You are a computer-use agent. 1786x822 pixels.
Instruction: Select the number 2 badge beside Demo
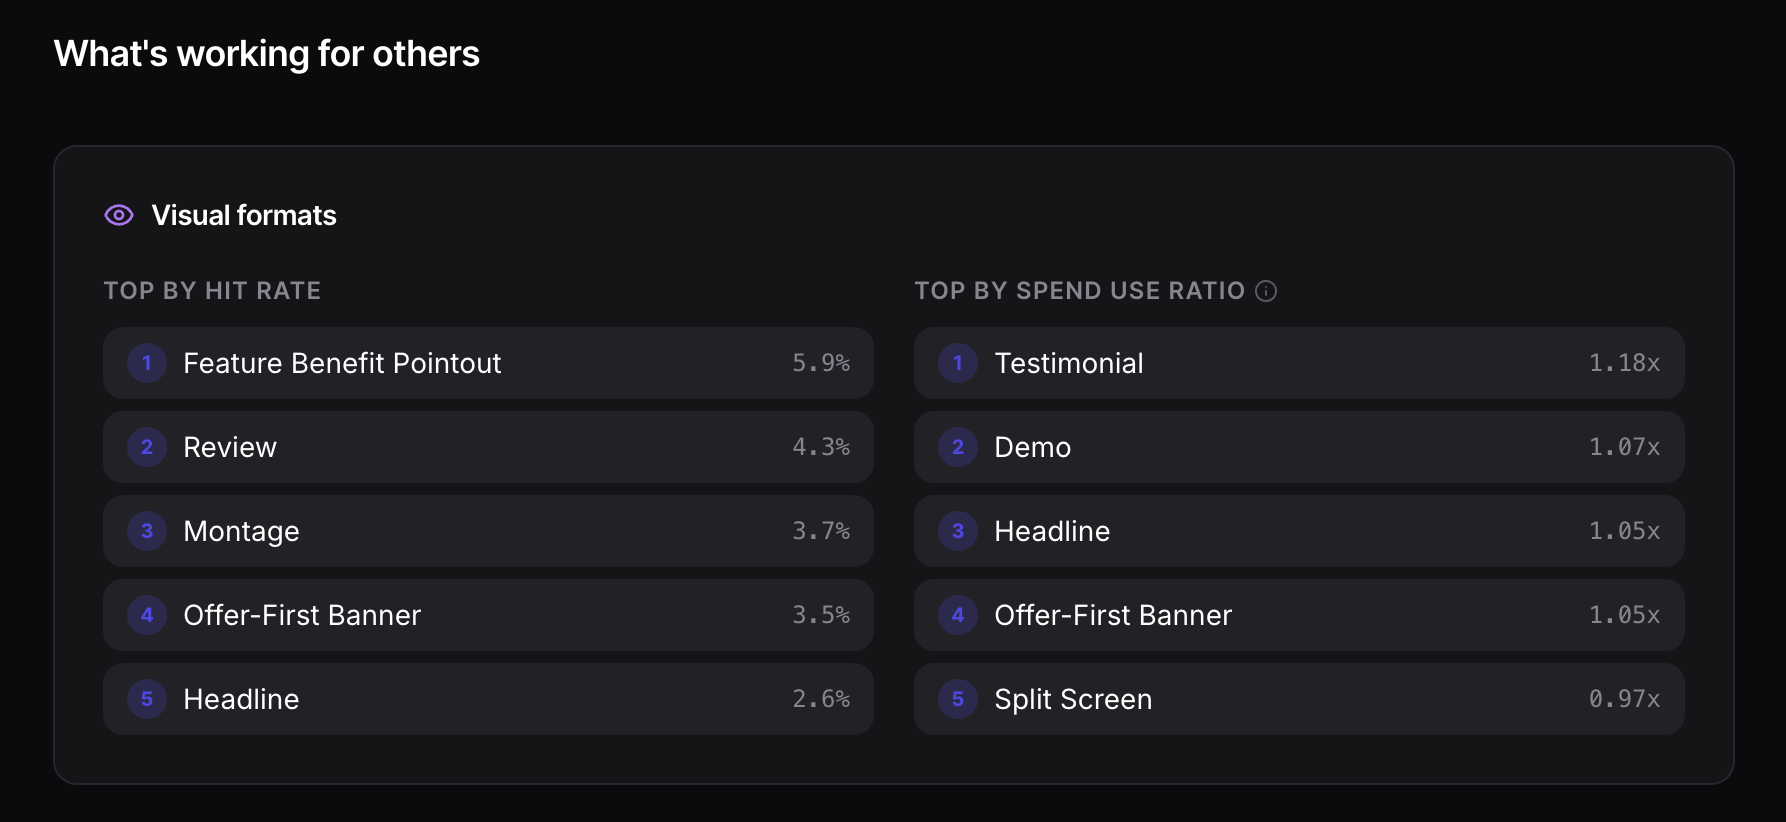point(957,447)
